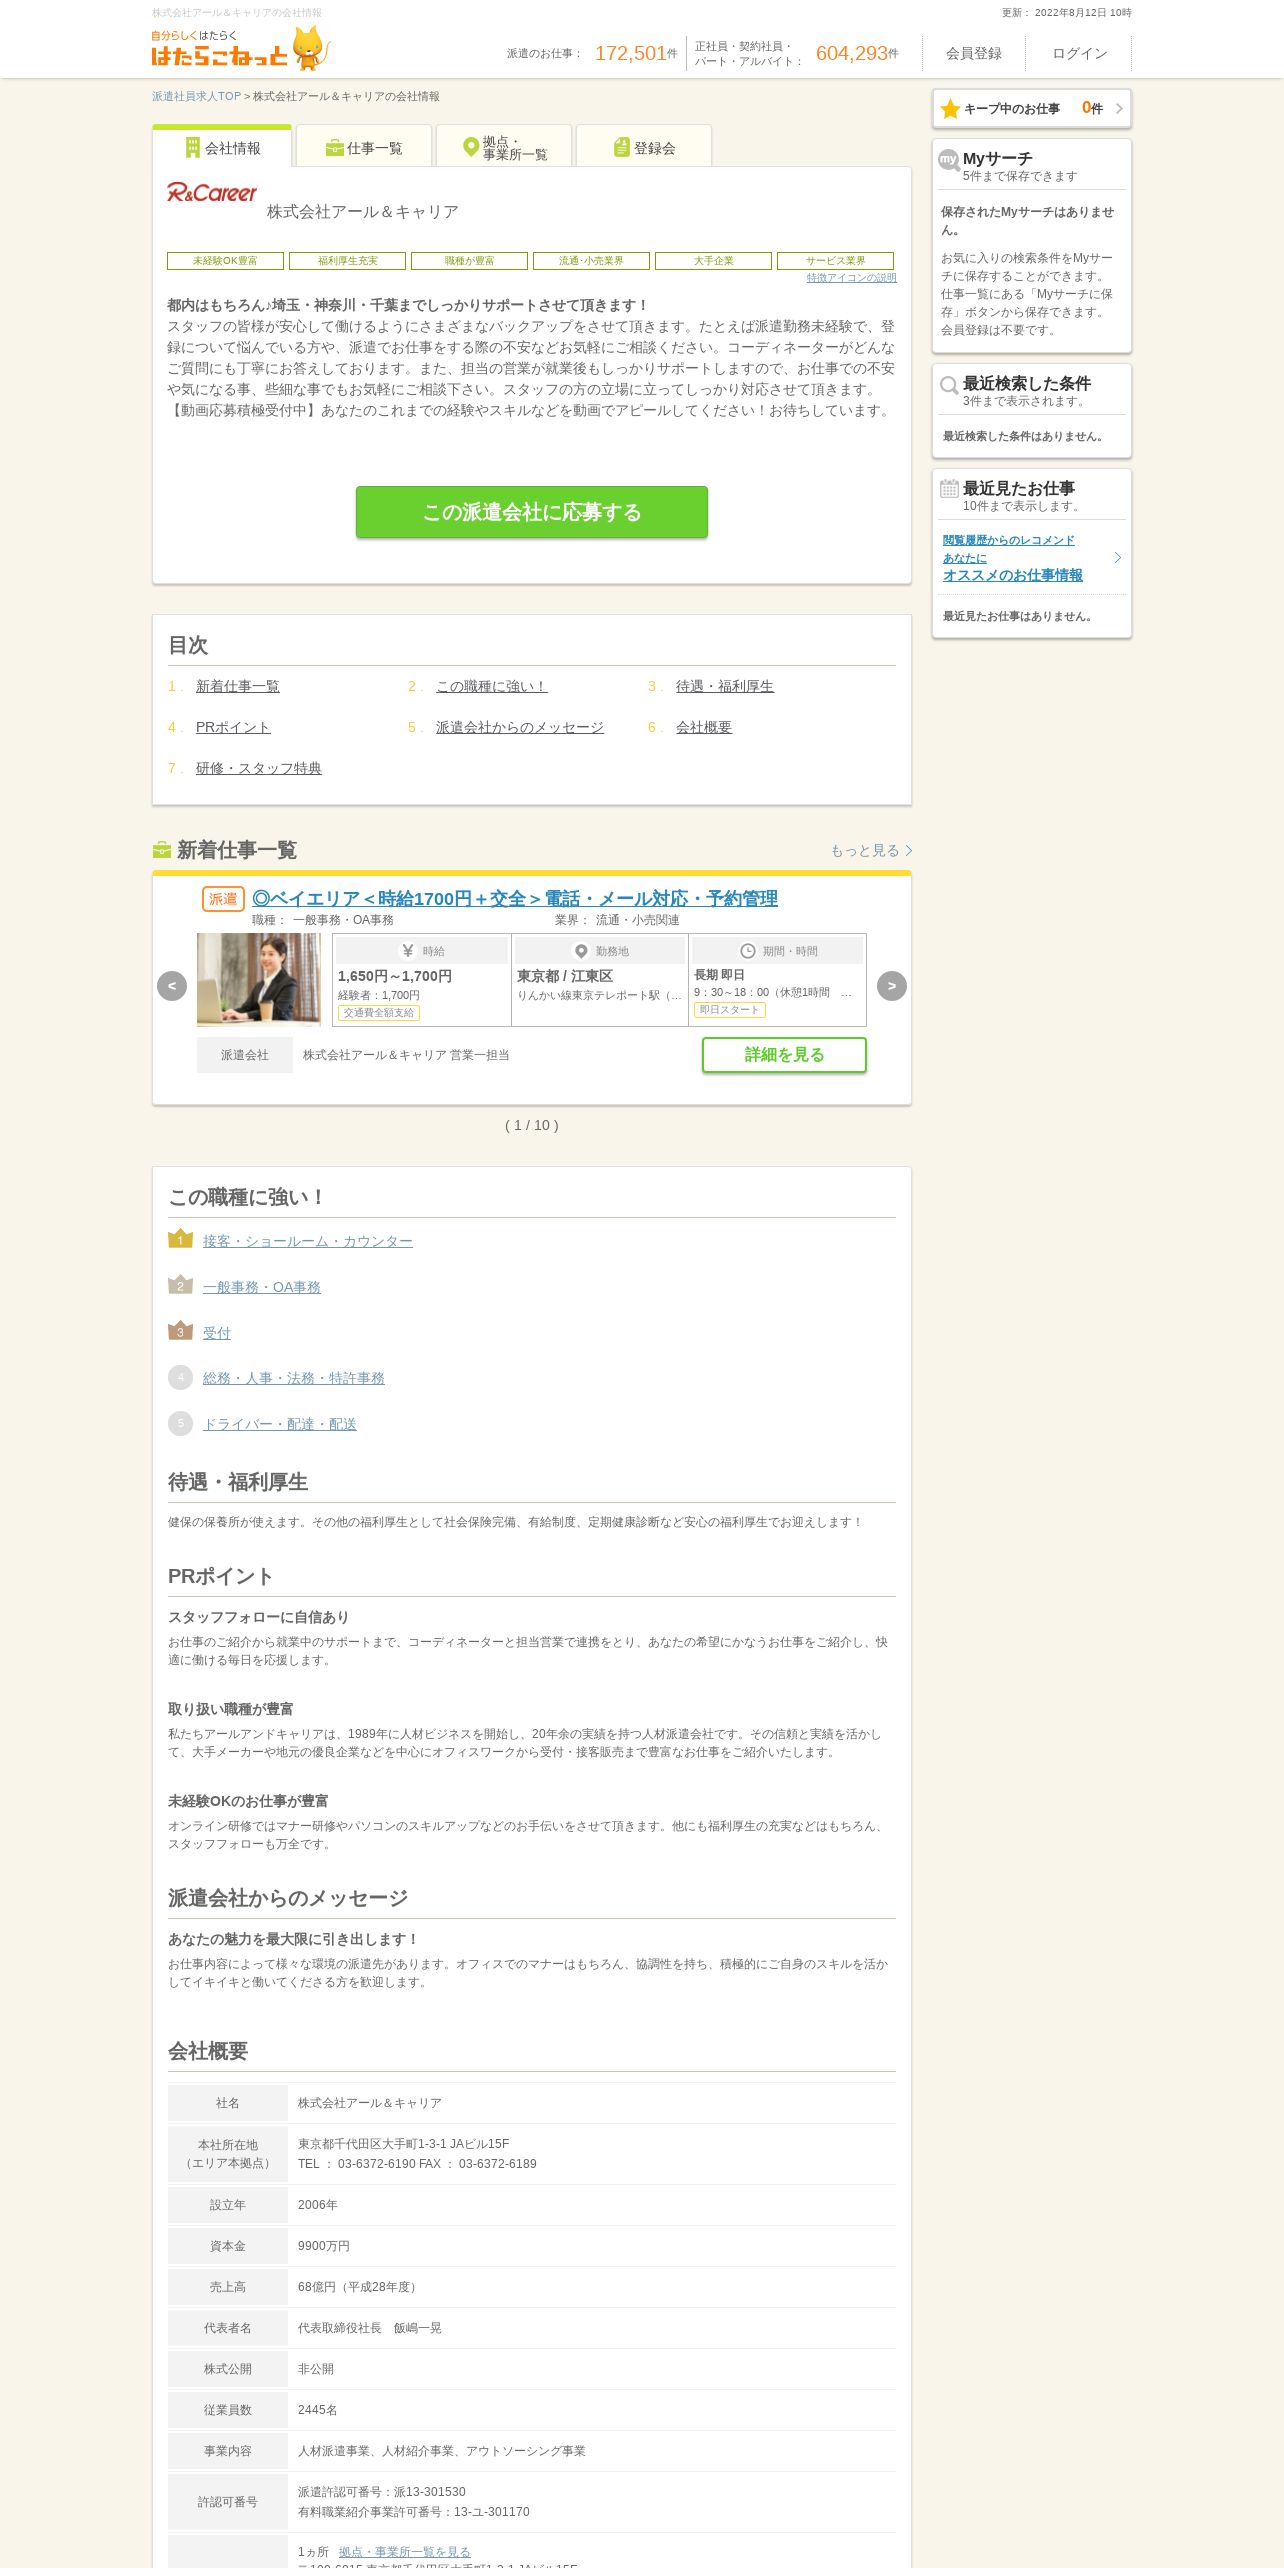The image size is (1284, 2568).
Task: Open the 総務・人事・法務・特許事務 category
Action: point(294,1378)
